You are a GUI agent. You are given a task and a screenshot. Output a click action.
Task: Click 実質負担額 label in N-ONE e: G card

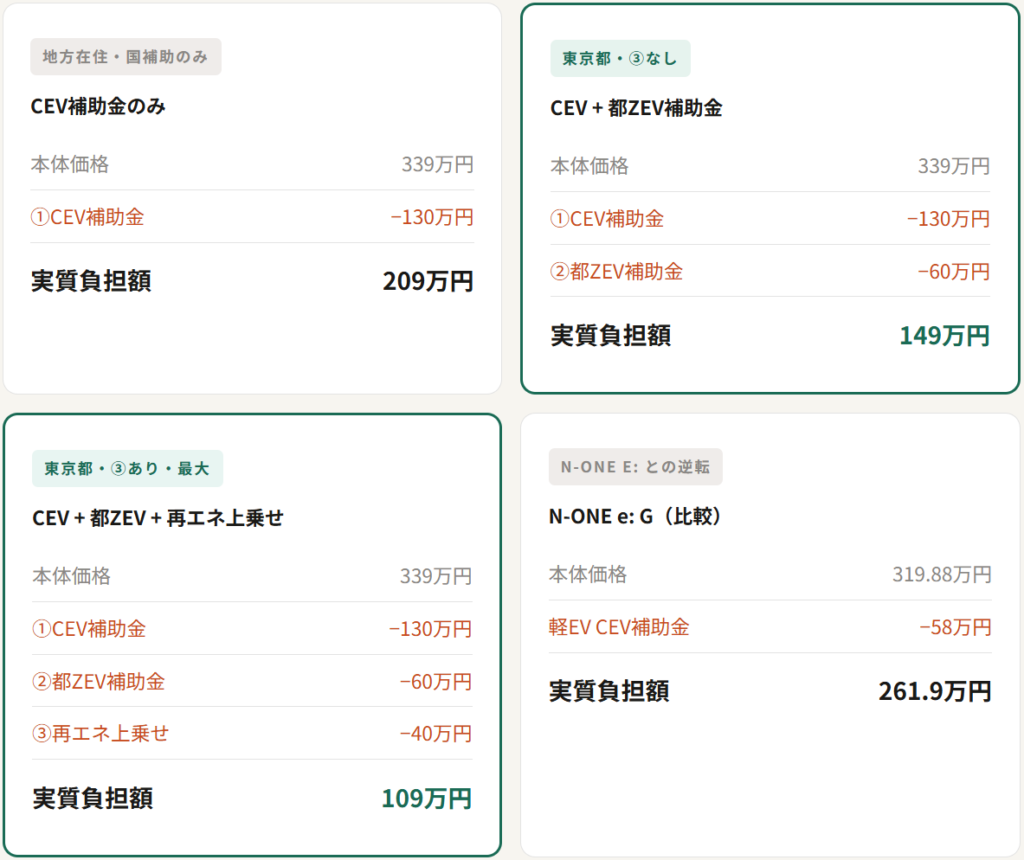point(609,691)
